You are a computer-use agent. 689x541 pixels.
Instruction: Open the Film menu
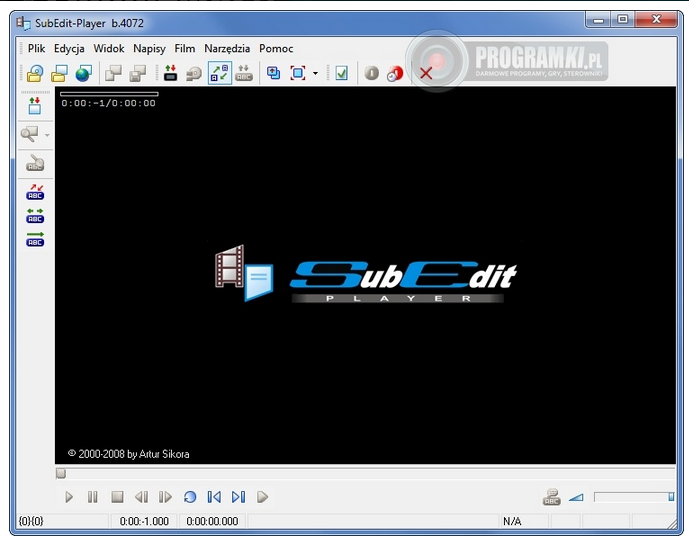click(185, 48)
